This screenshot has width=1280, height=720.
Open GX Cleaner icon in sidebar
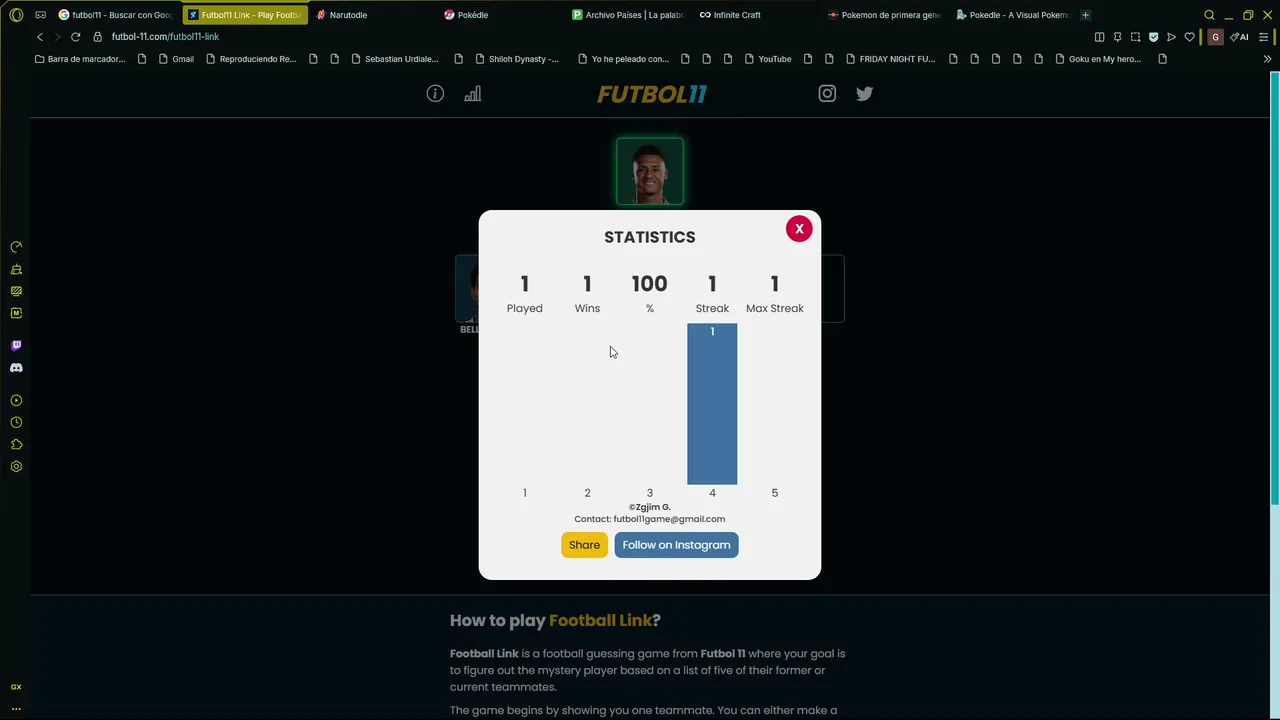coord(16,269)
